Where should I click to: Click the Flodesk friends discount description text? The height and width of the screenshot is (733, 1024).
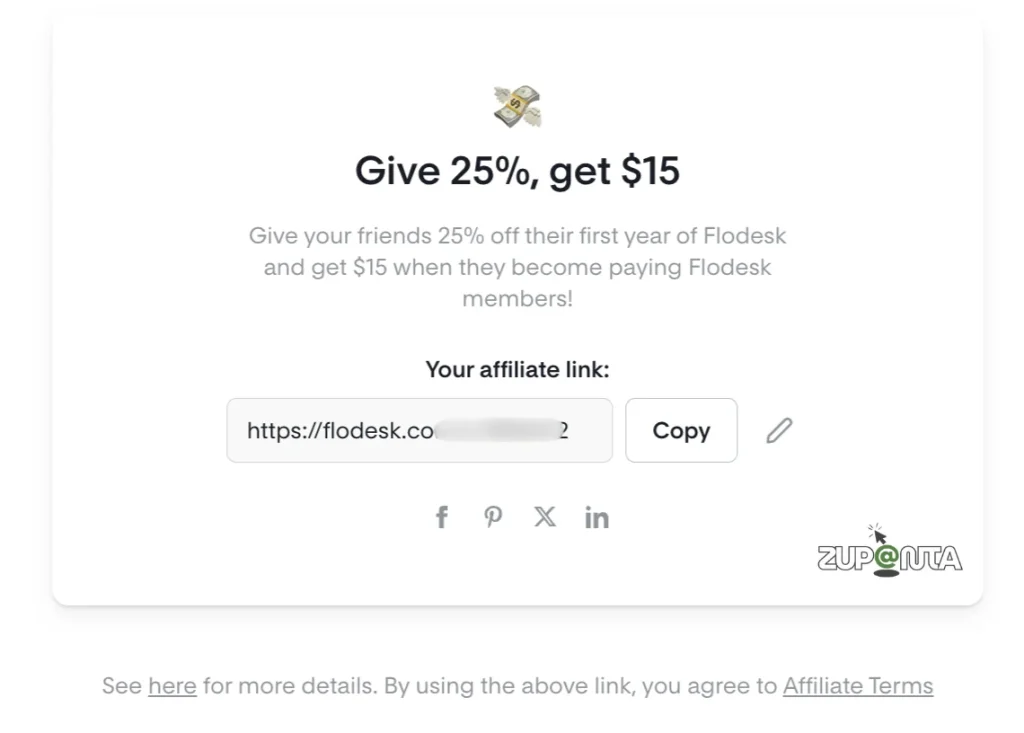[x=517, y=267]
